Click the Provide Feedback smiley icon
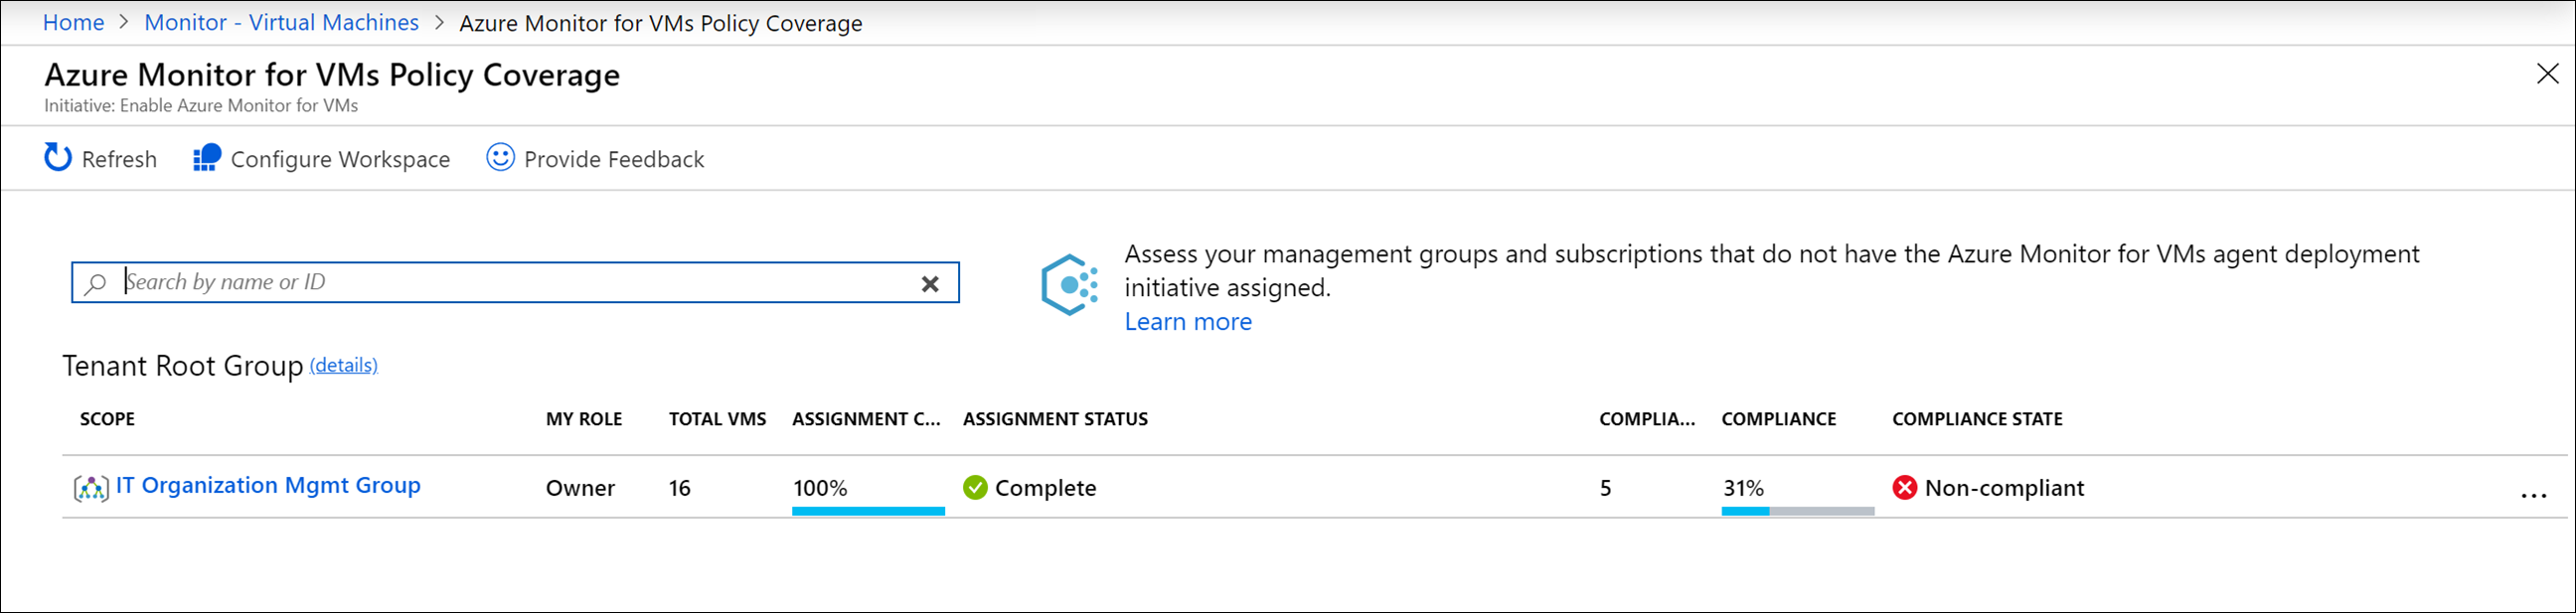Screen dimensions: 2576x613 click(x=500, y=158)
